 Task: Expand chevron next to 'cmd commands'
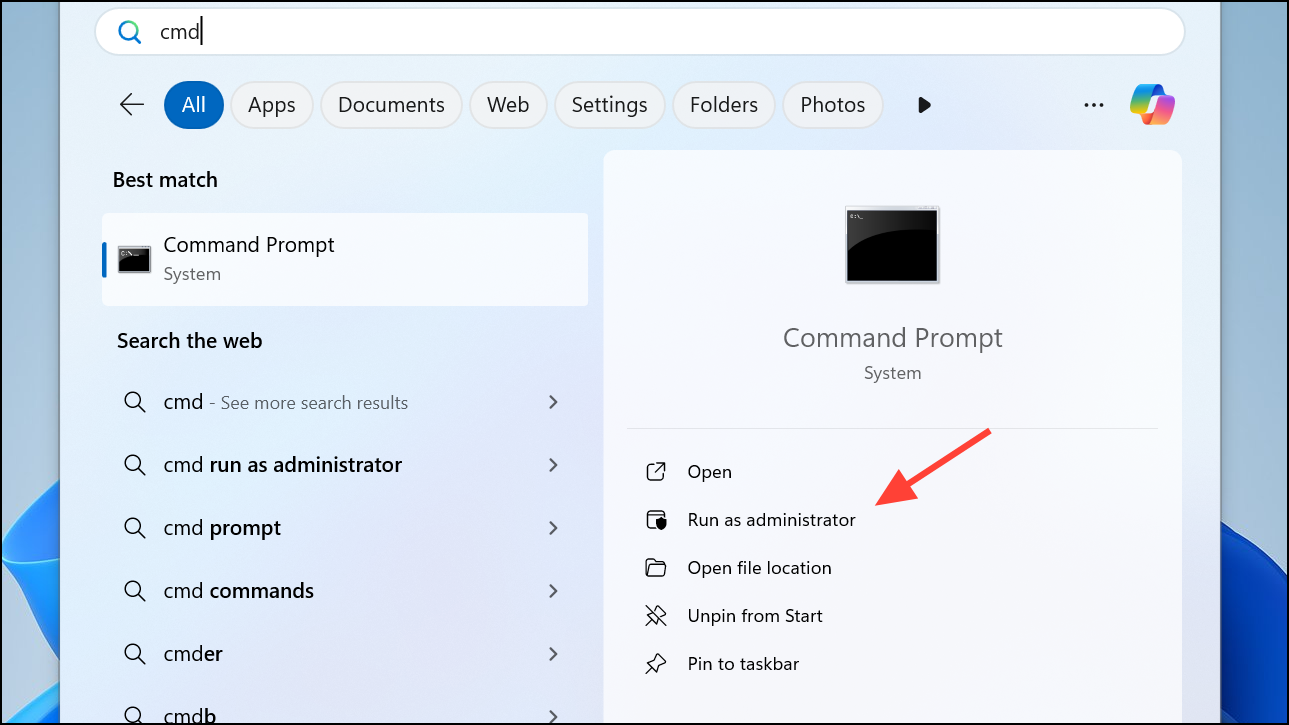pos(553,591)
